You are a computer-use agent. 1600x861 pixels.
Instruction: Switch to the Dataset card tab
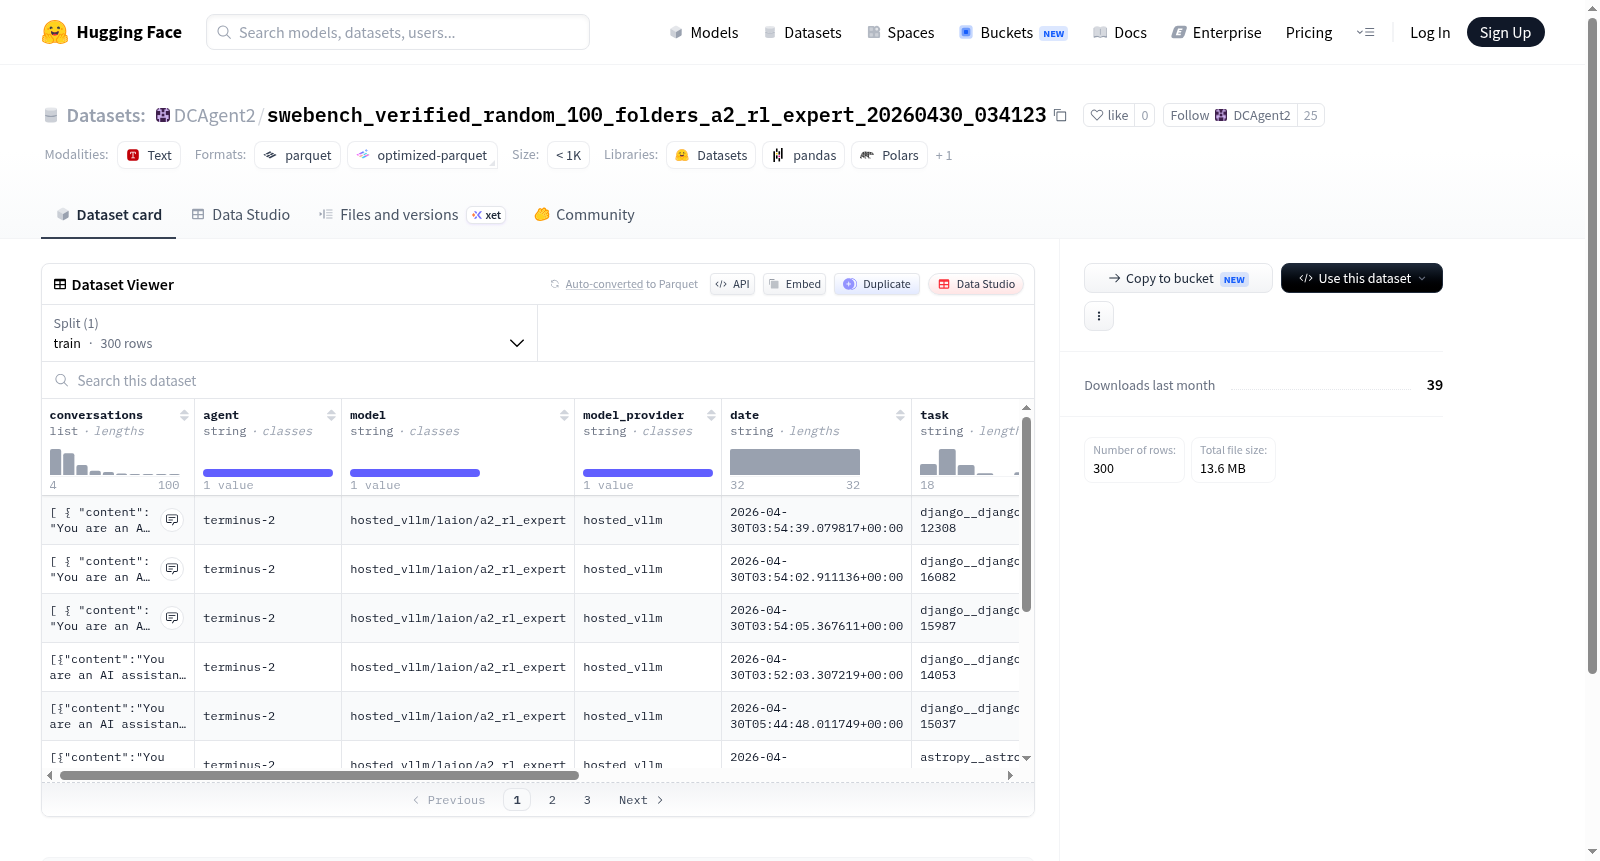click(109, 215)
